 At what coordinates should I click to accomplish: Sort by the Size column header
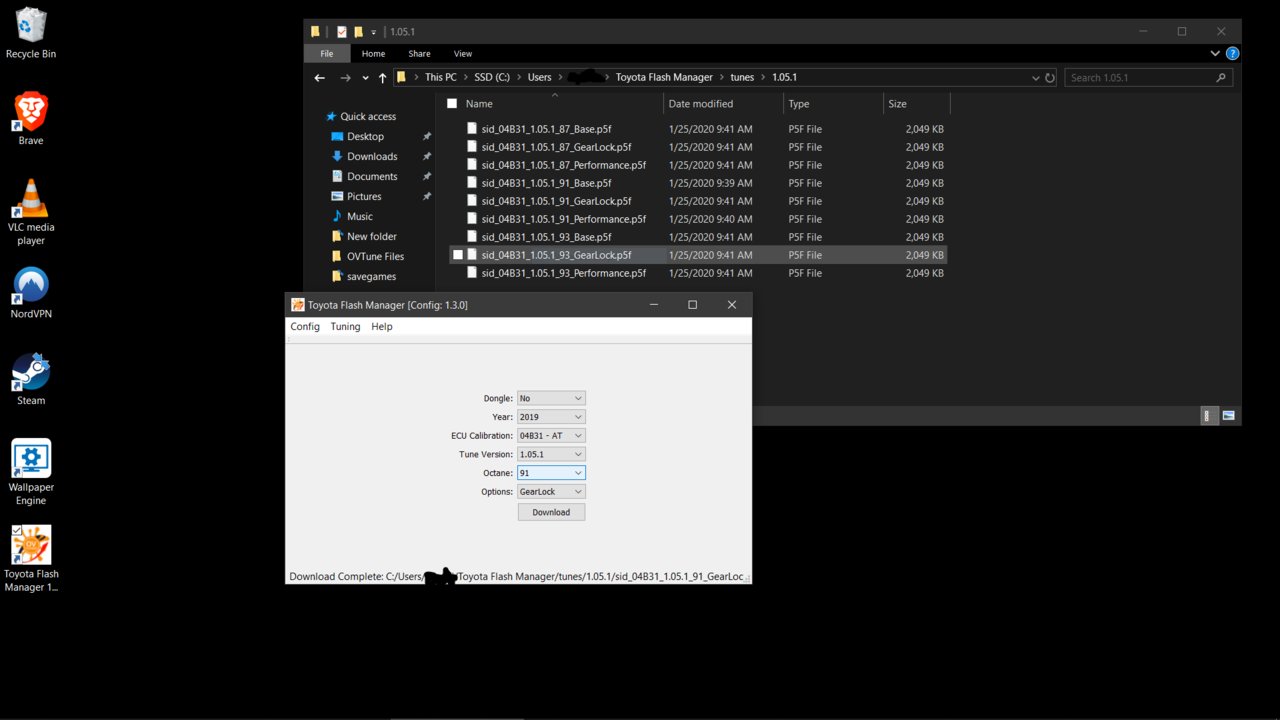click(897, 104)
